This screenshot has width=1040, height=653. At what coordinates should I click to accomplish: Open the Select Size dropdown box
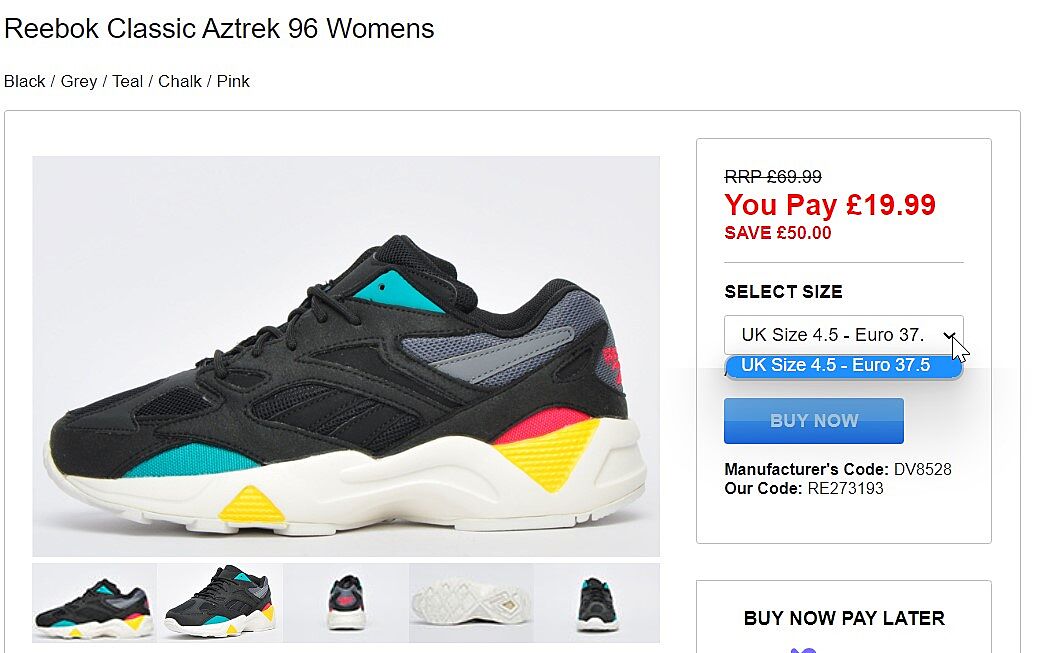tap(843, 335)
